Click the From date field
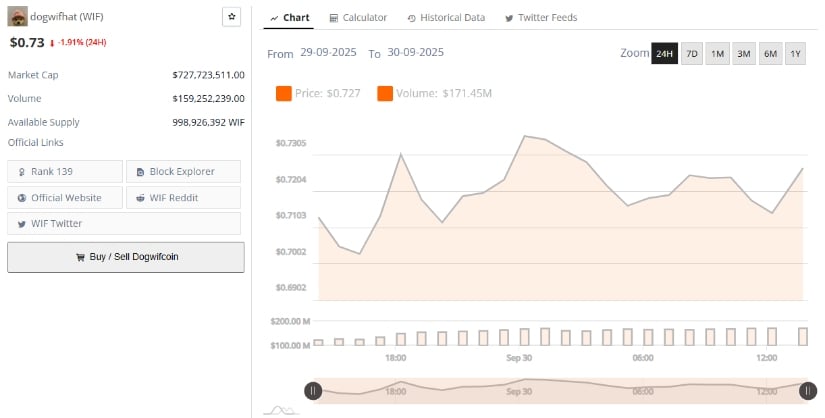 (x=329, y=52)
